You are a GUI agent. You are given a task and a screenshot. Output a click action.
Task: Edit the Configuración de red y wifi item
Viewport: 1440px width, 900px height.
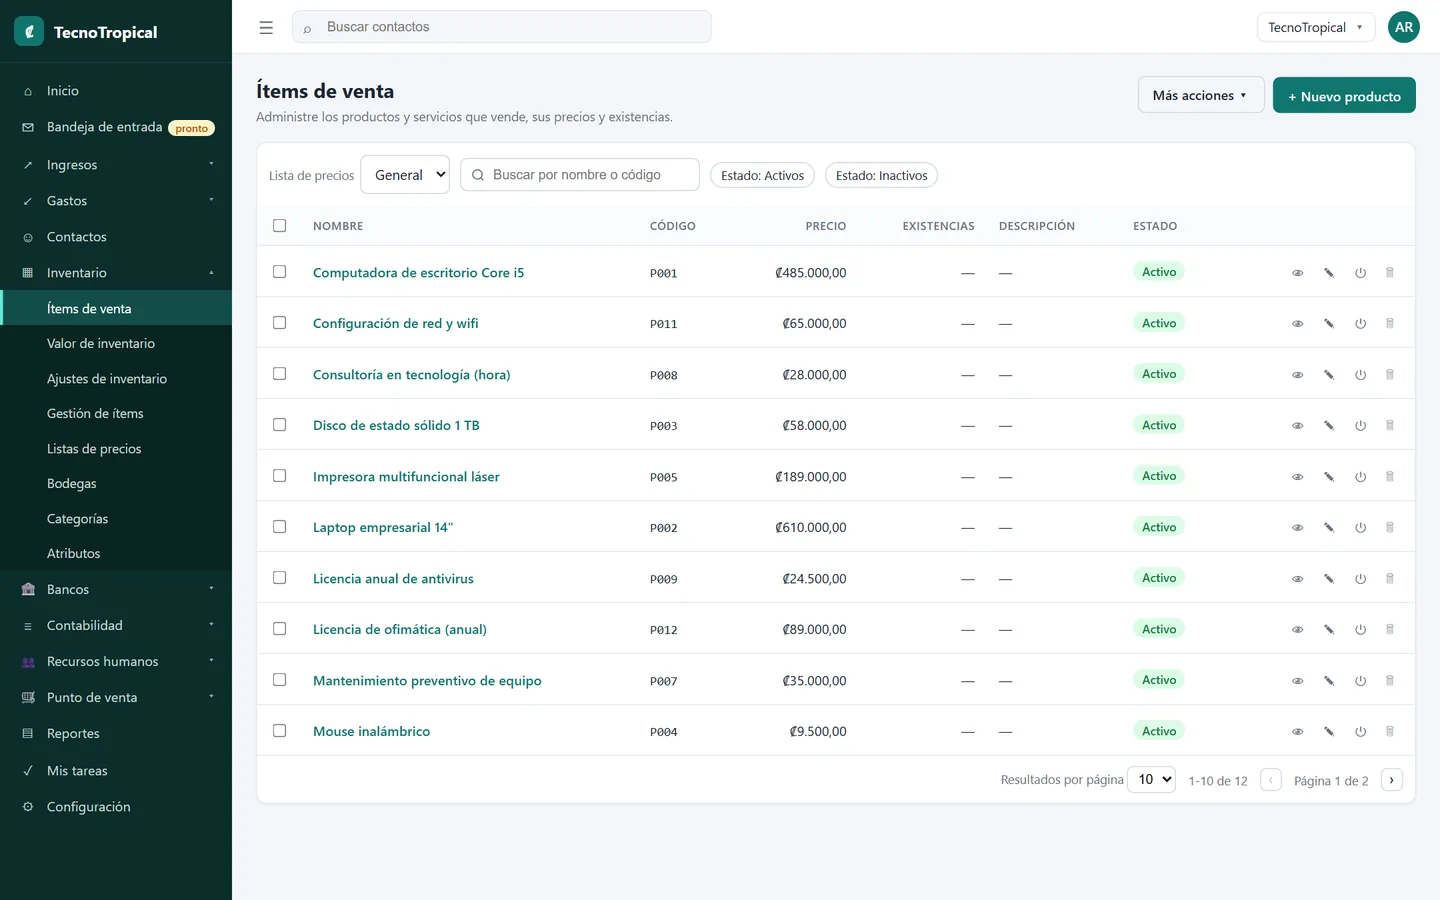[x=1329, y=324]
